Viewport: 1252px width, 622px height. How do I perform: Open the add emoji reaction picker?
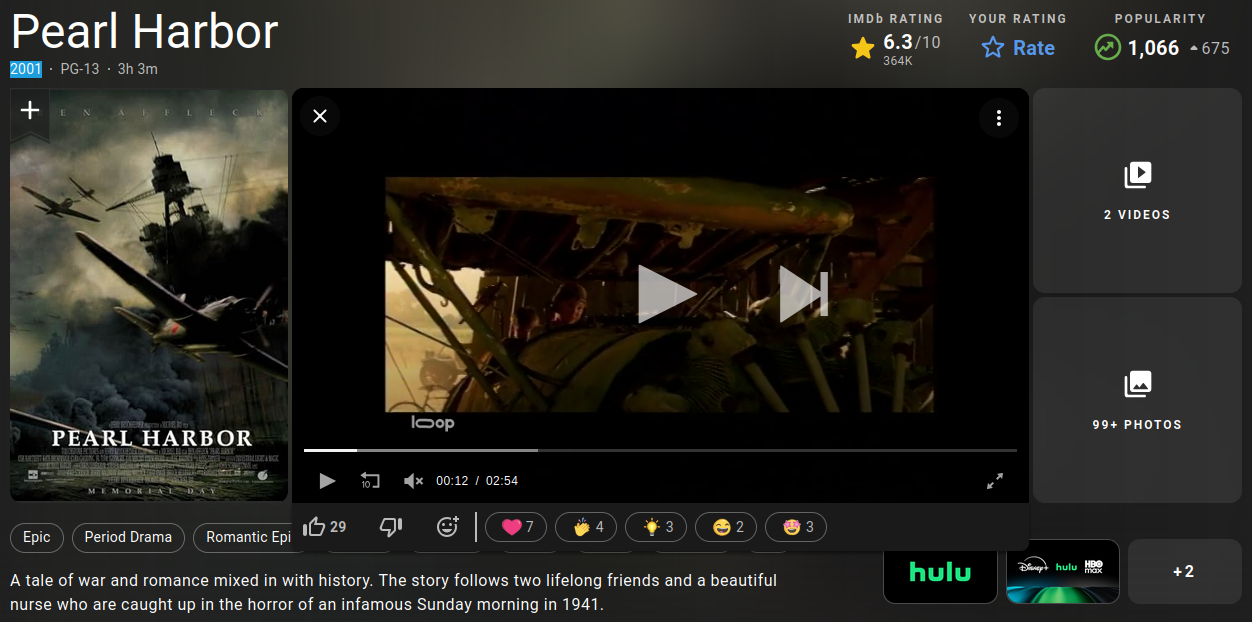coord(447,527)
